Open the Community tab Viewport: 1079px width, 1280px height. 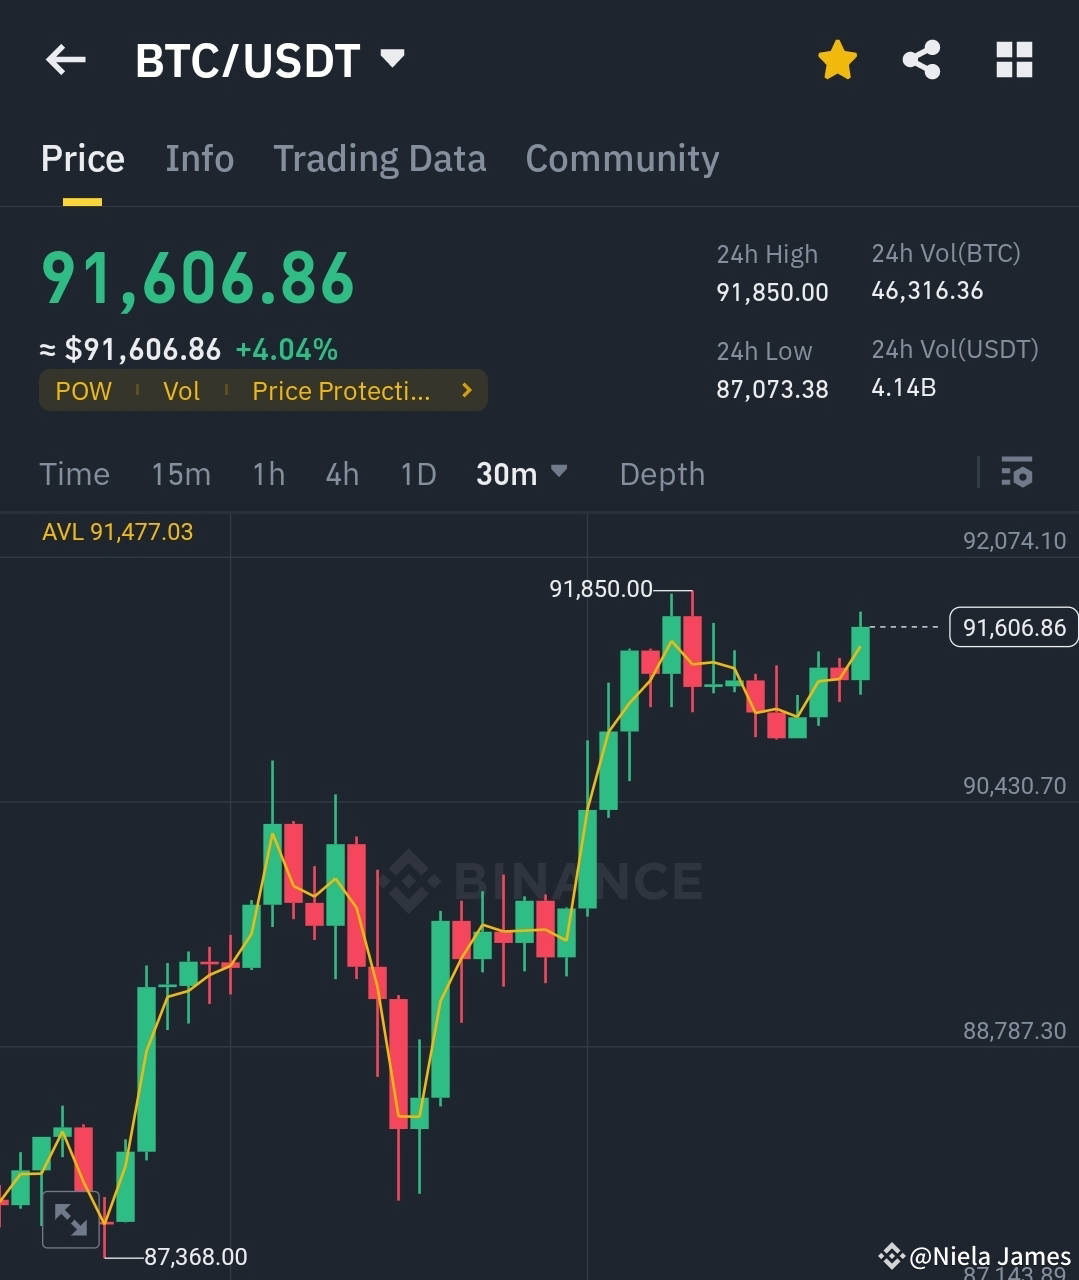pyautogui.click(x=622, y=158)
